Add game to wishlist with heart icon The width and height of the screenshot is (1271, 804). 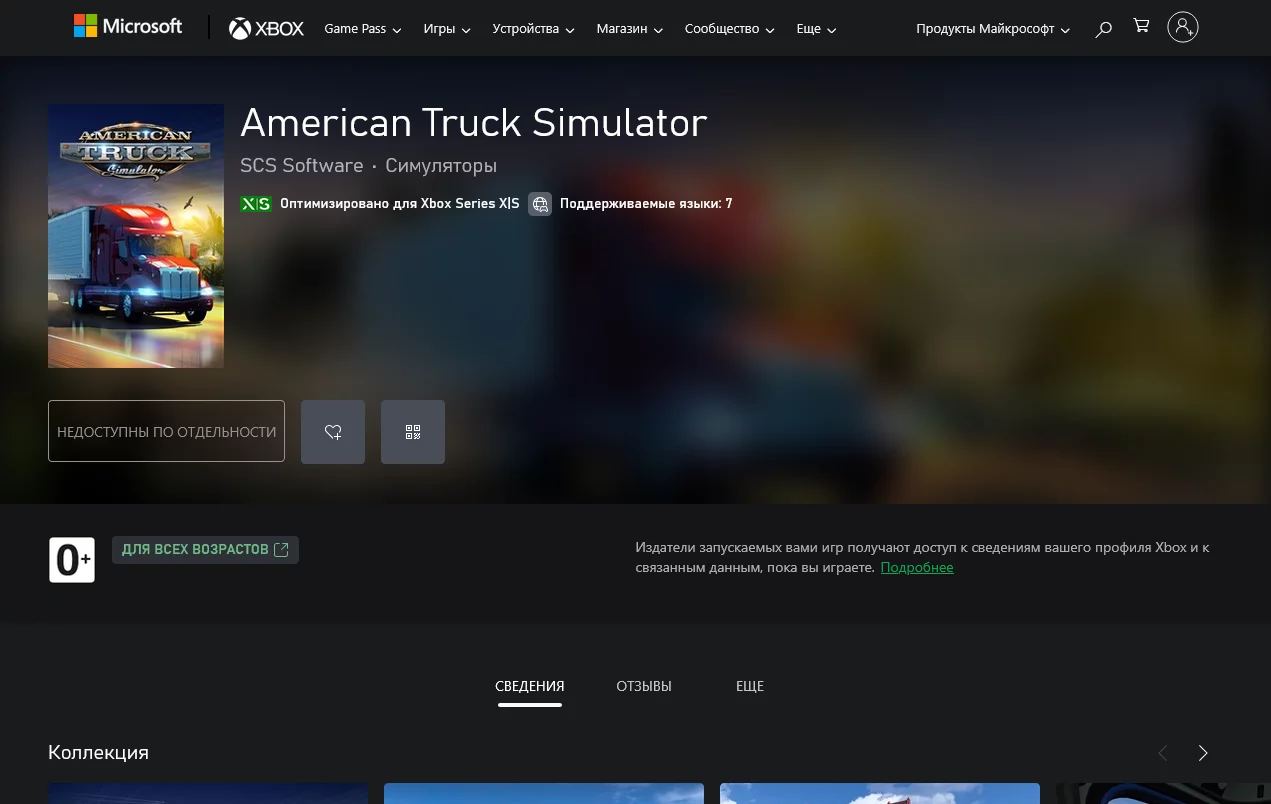click(x=333, y=432)
